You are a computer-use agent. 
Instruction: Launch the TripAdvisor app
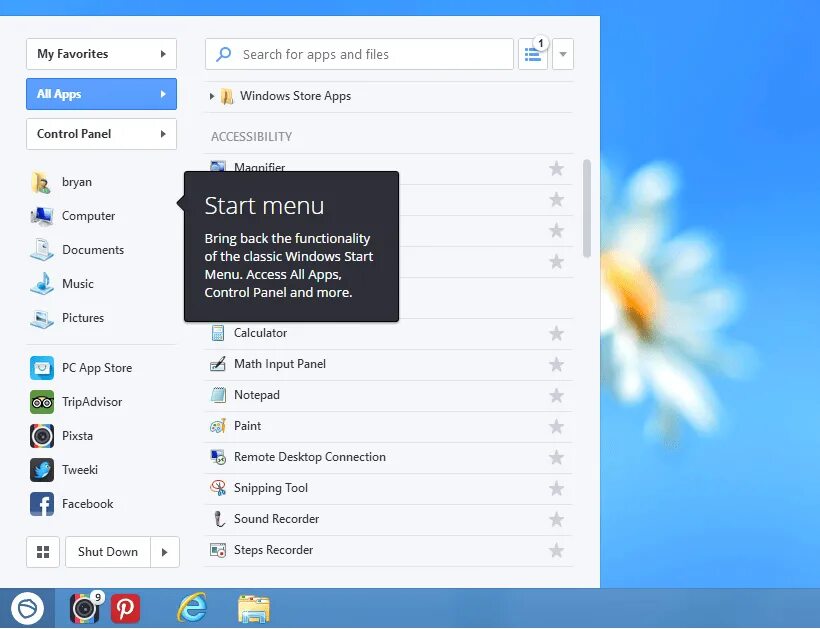pos(76,402)
